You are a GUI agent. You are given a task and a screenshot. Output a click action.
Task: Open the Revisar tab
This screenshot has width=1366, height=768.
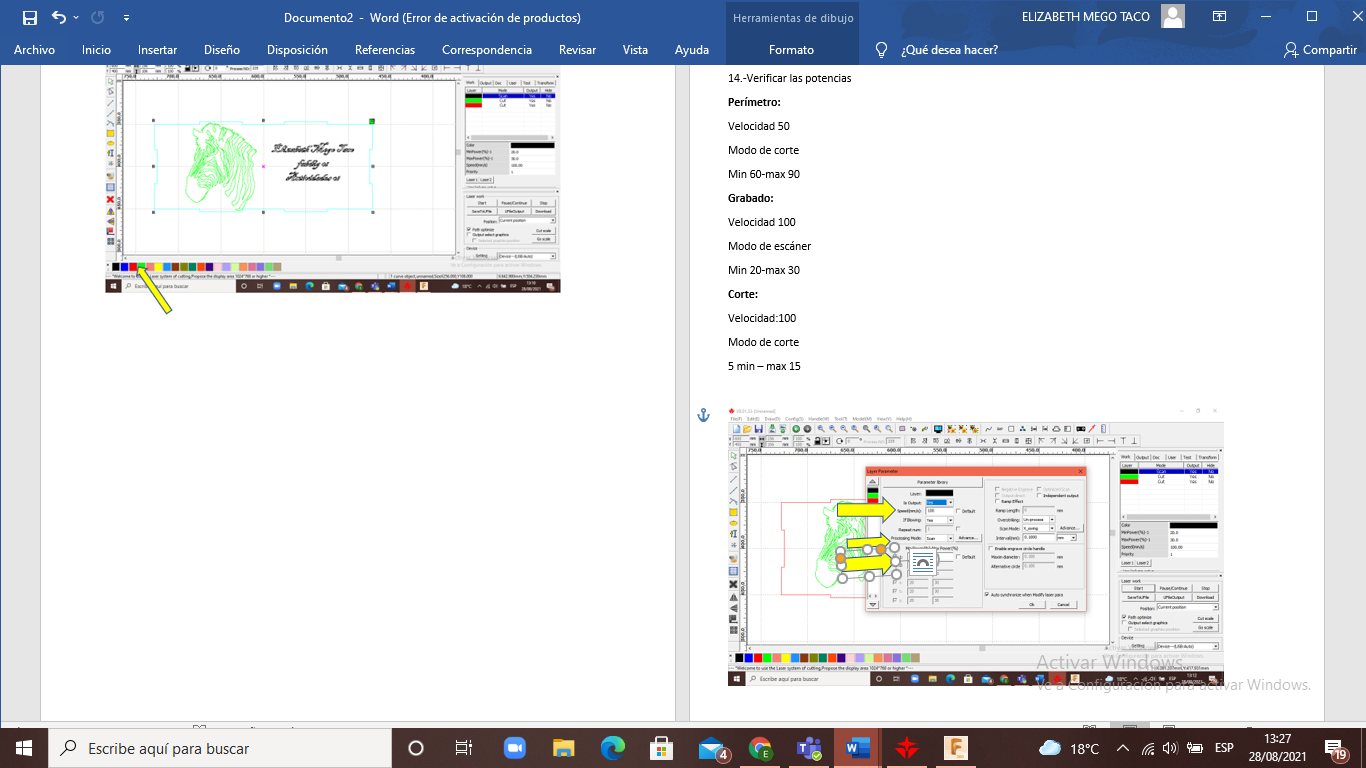(577, 50)
